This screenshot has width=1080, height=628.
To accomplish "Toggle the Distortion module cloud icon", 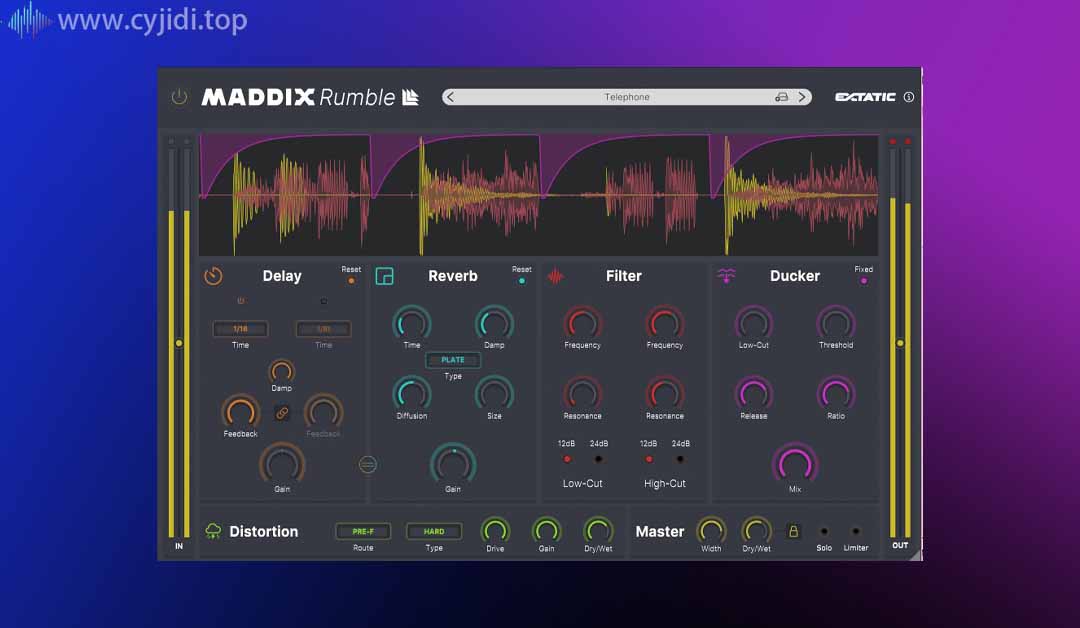I will 214,531.
